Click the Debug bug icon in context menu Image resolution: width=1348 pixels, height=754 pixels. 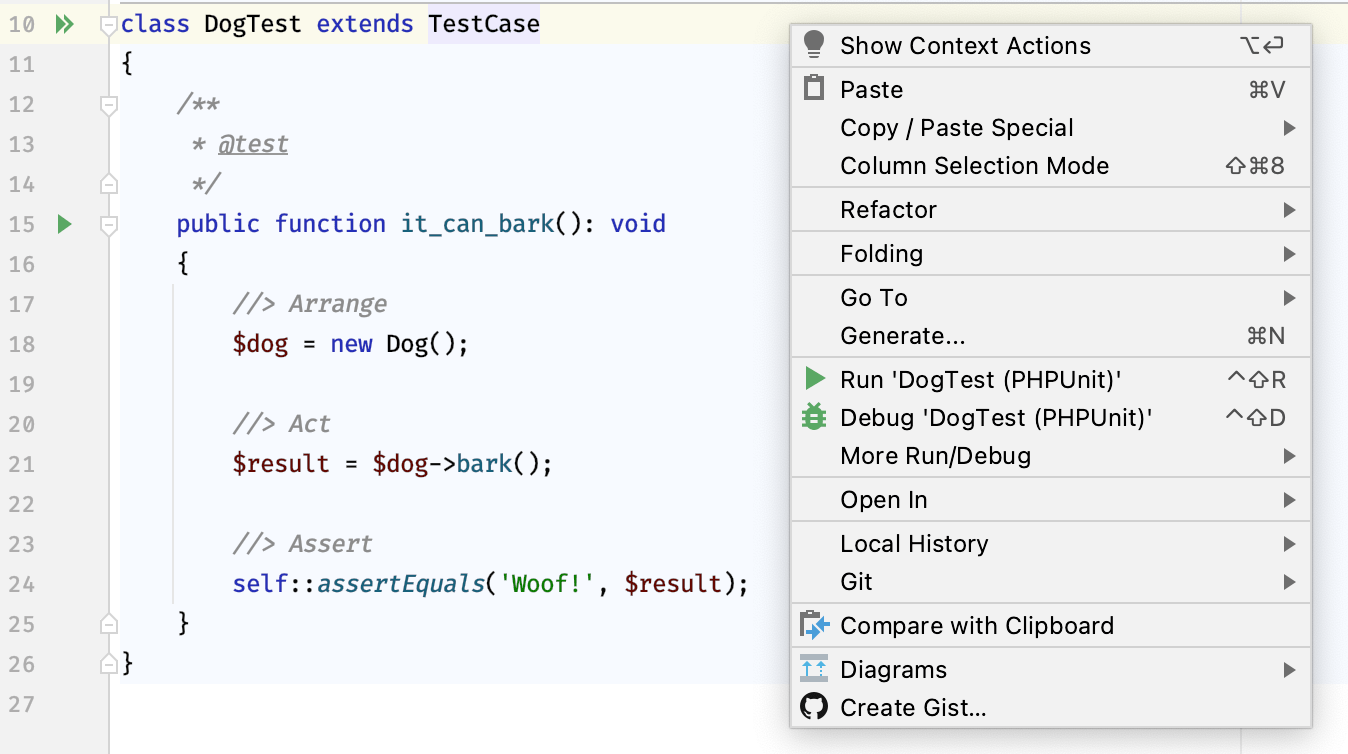[816, 417]
